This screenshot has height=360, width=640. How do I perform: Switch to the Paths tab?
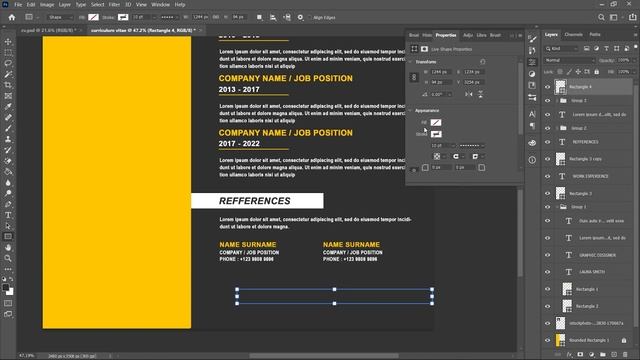[x=595, y=35]
